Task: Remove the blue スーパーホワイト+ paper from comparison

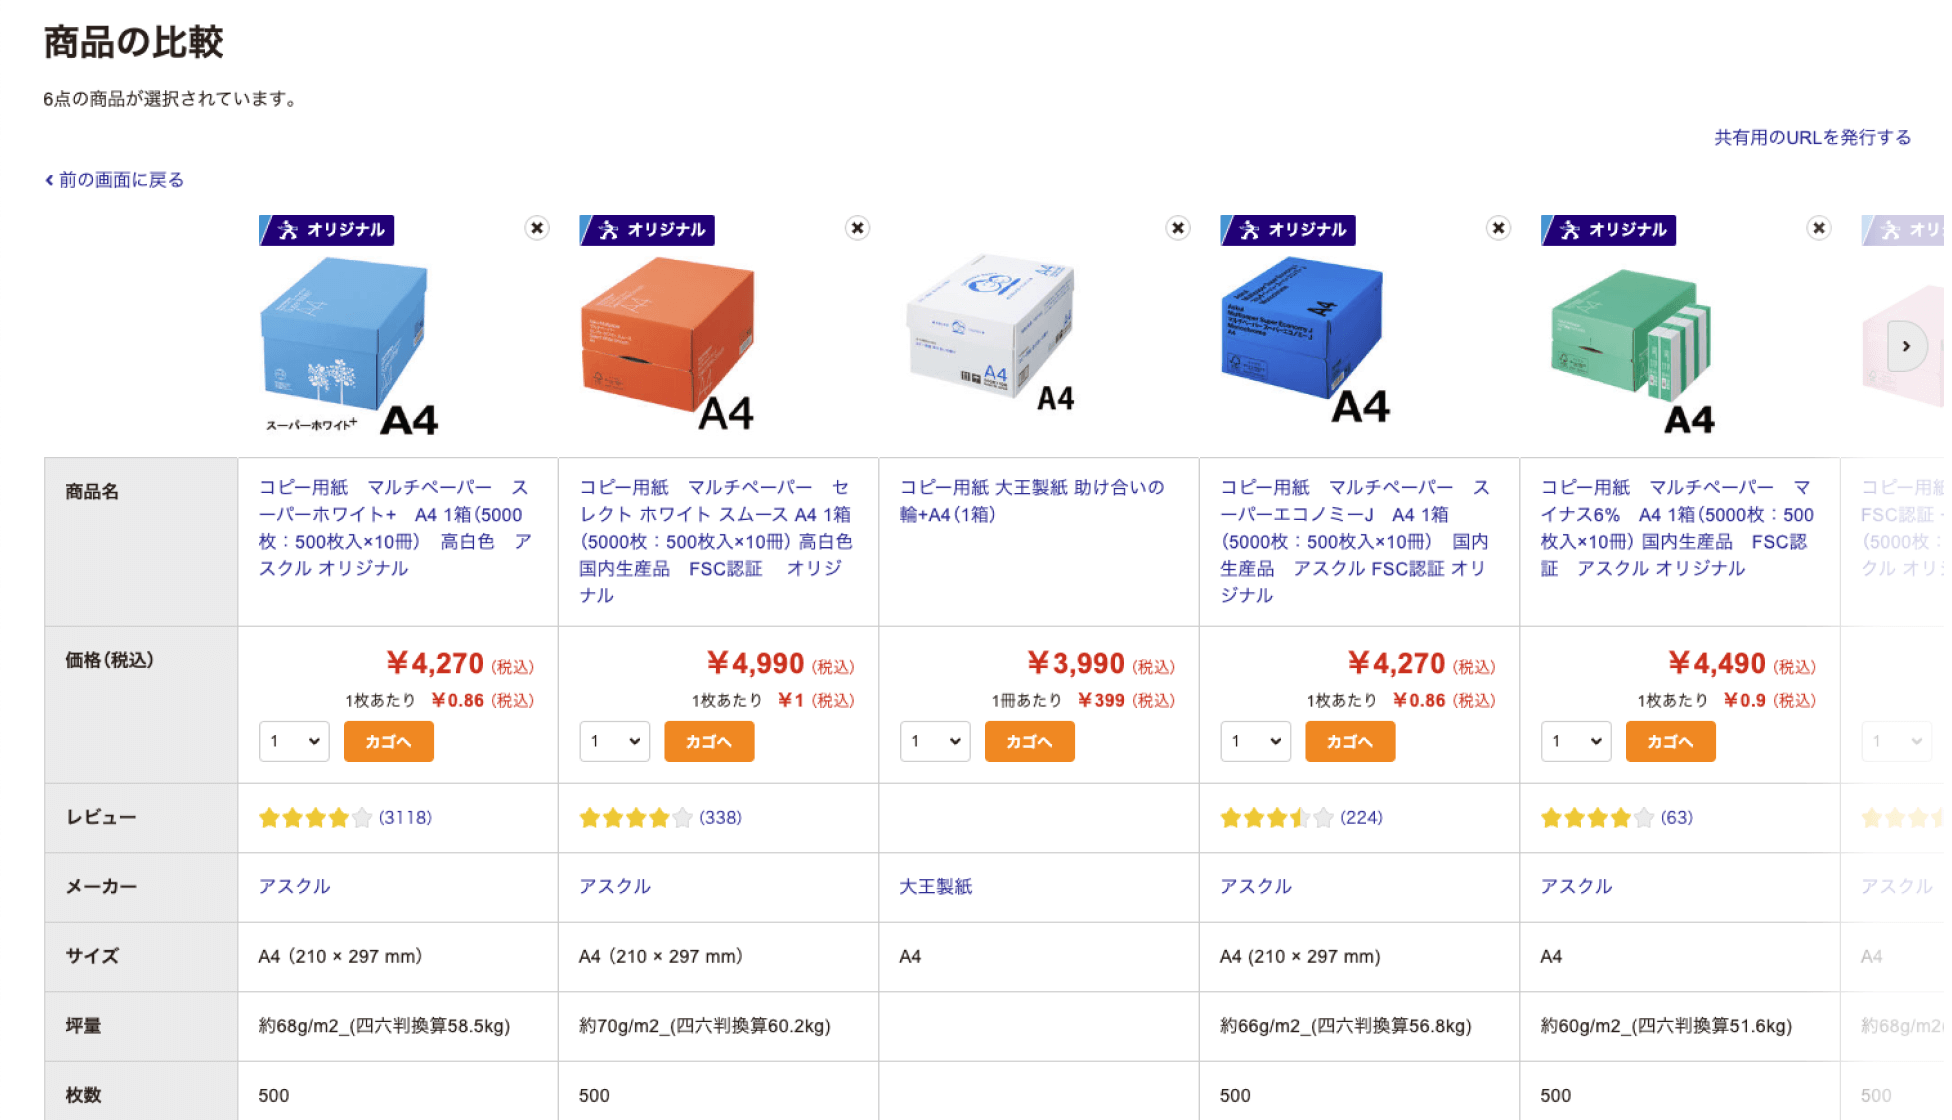Action: click(x=537, y=229)
